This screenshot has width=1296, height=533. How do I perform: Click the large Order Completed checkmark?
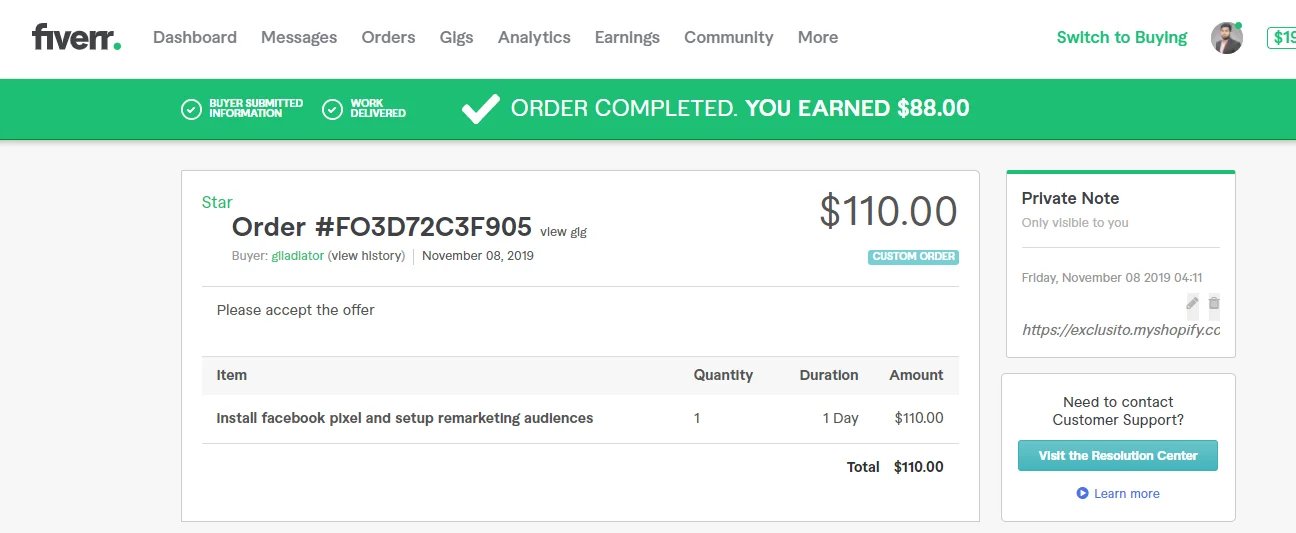tap(480, 109)
